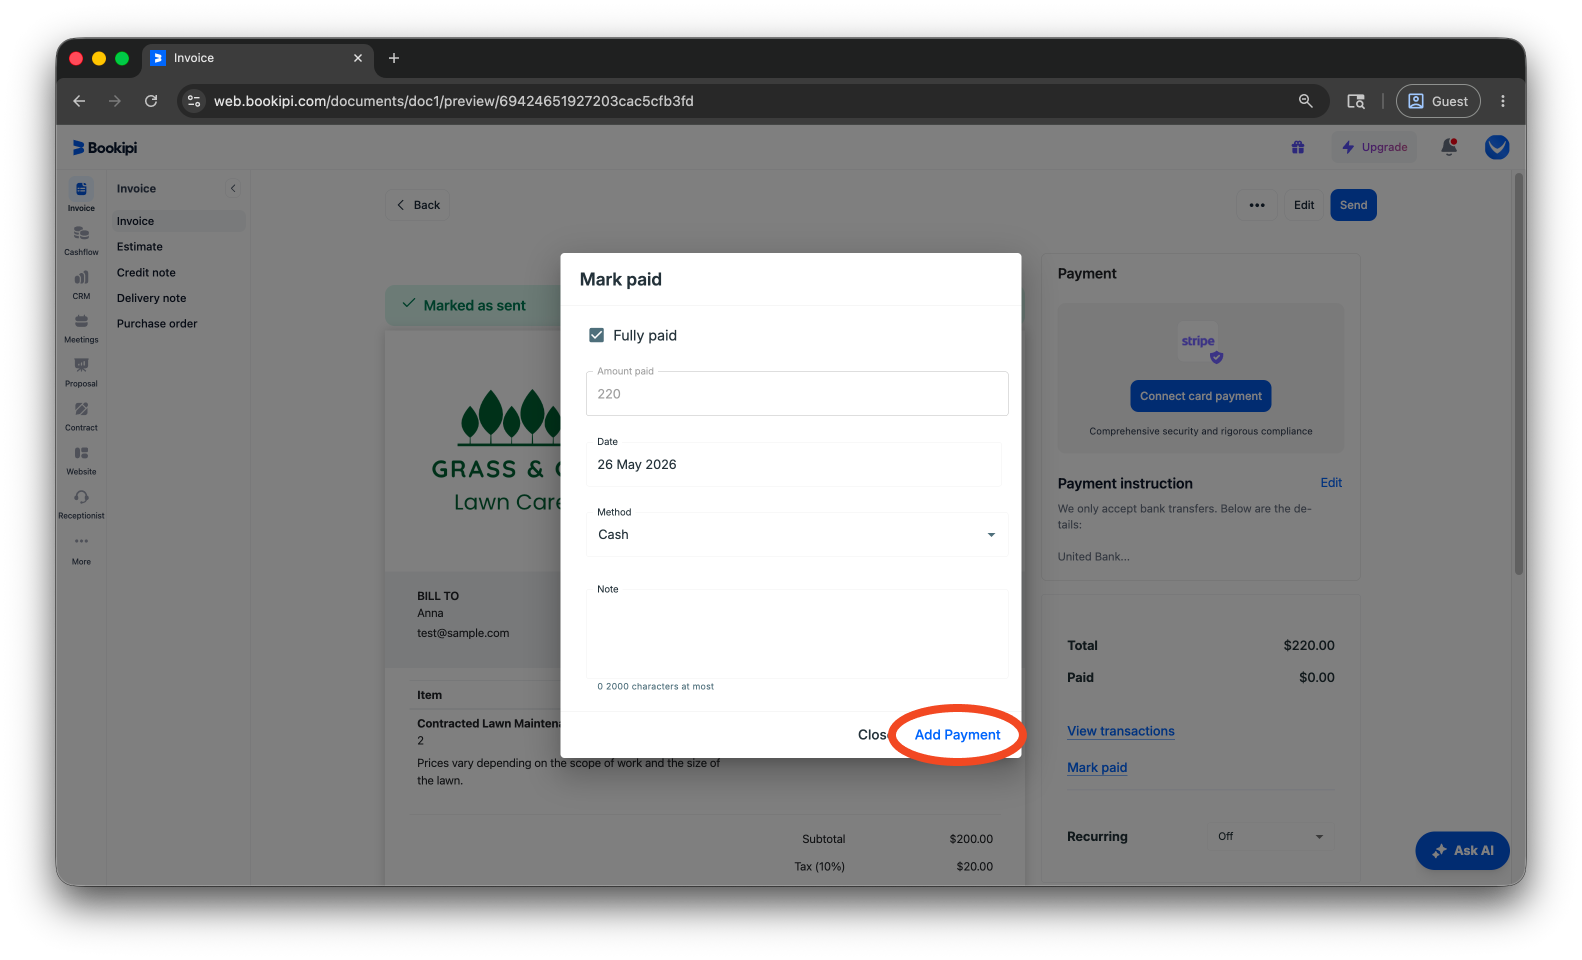This screenshot has height=960, width=1582.
Task: Open the blue account avatar menu
Action: click(x=1497, y=147)
